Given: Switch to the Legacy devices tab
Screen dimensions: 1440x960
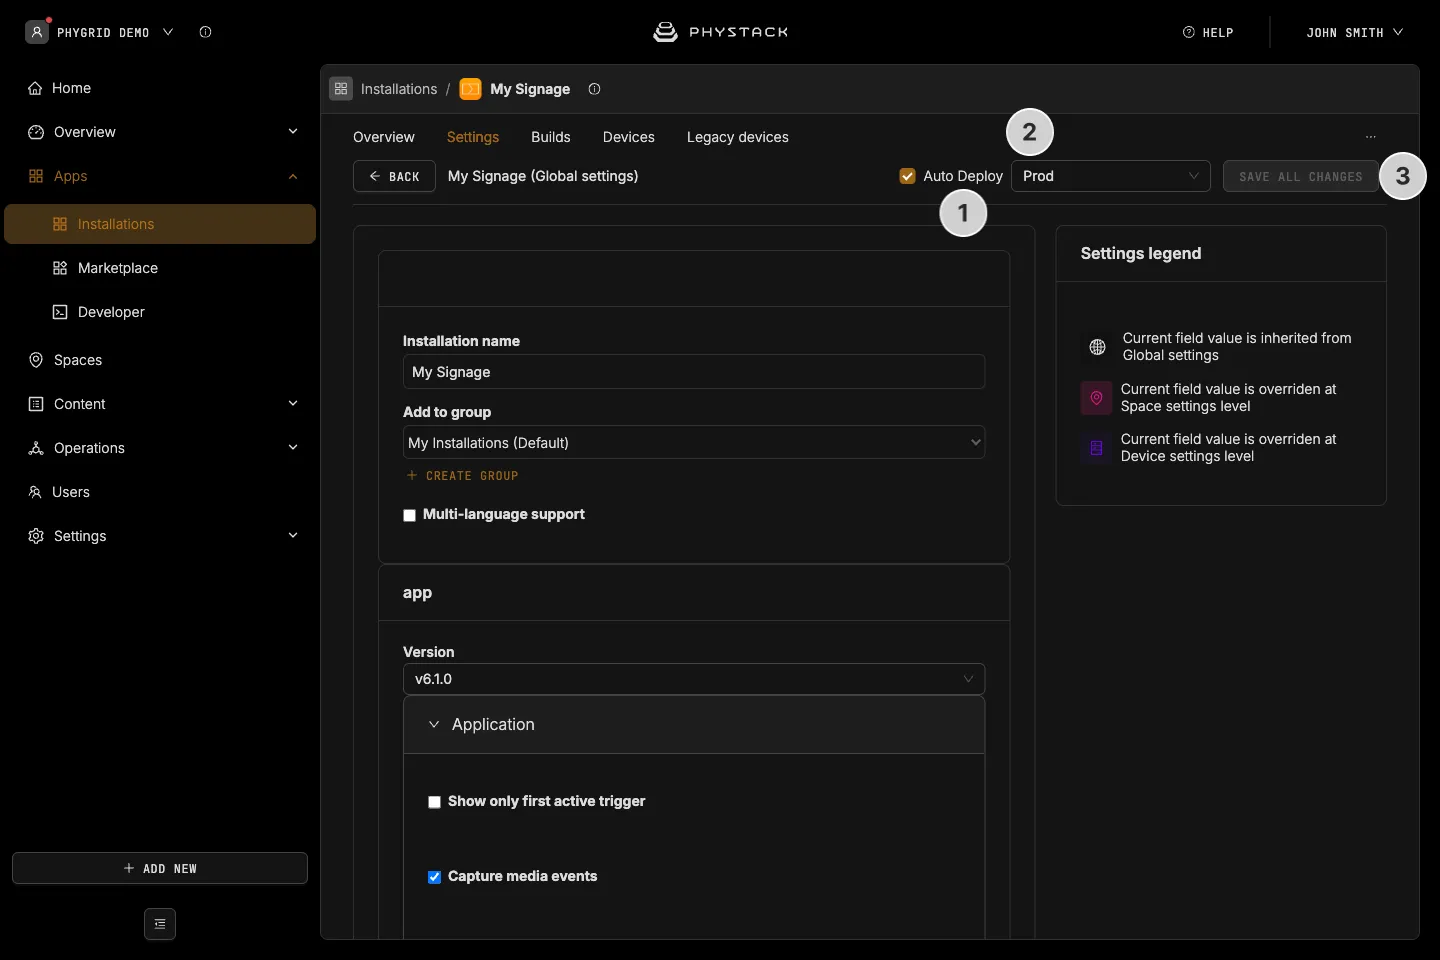Looking at the screenshot, I should pyautogui.click(x=738, y=137).
